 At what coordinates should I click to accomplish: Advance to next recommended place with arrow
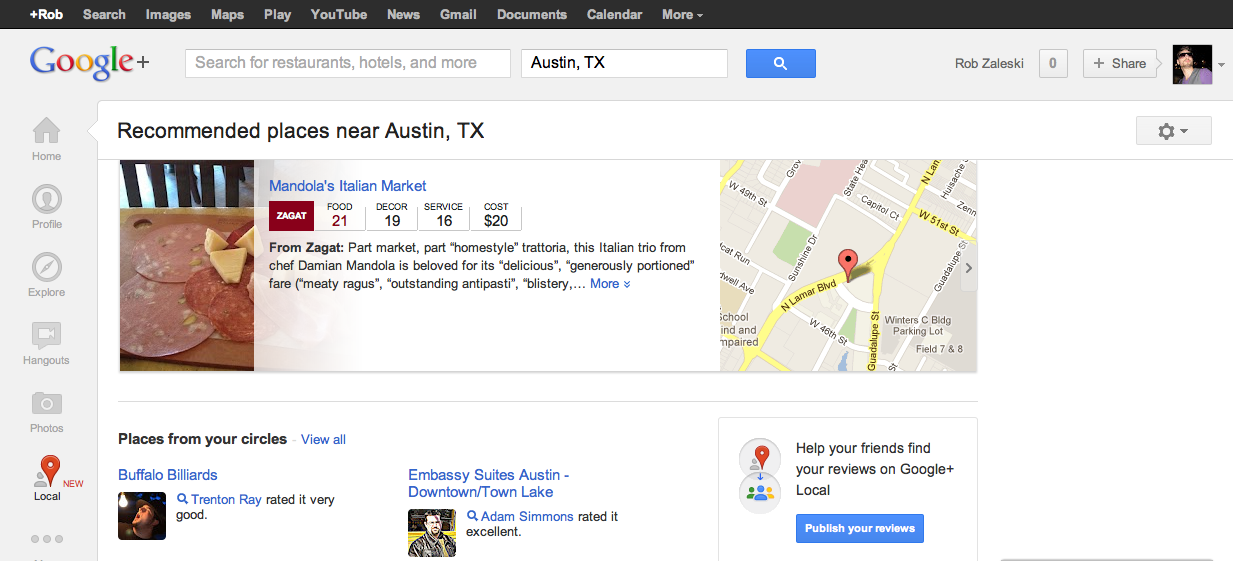point(968,268)
